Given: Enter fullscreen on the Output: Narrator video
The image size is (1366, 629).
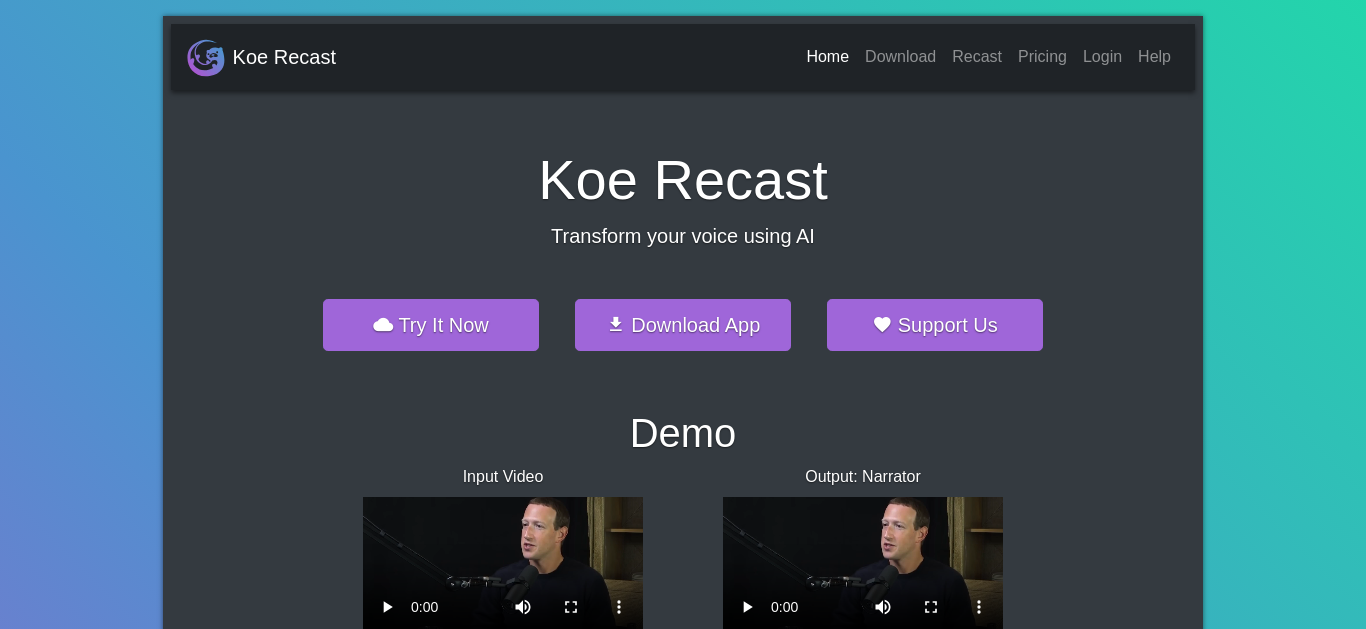Looking at the screenshot, I should pos(931,607).
